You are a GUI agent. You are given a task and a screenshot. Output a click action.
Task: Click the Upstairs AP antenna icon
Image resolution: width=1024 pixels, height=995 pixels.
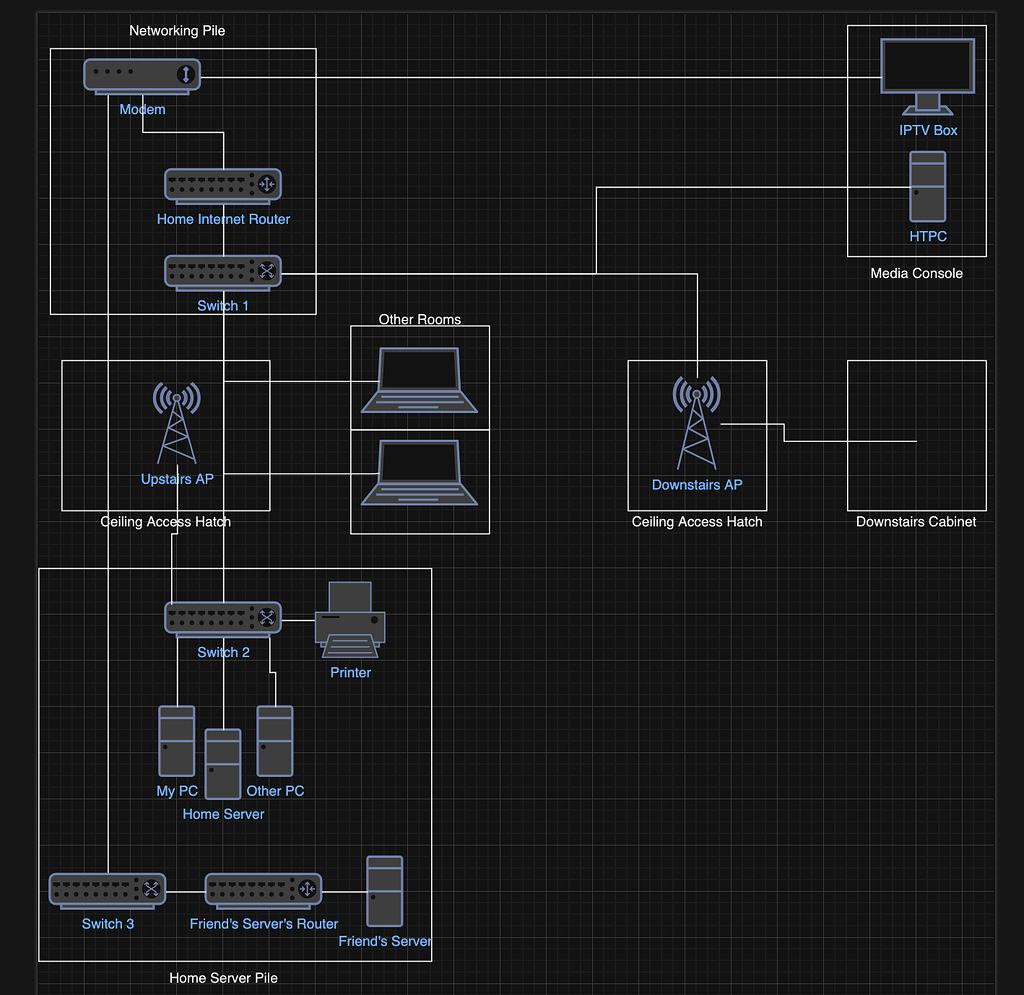(177, 423)
